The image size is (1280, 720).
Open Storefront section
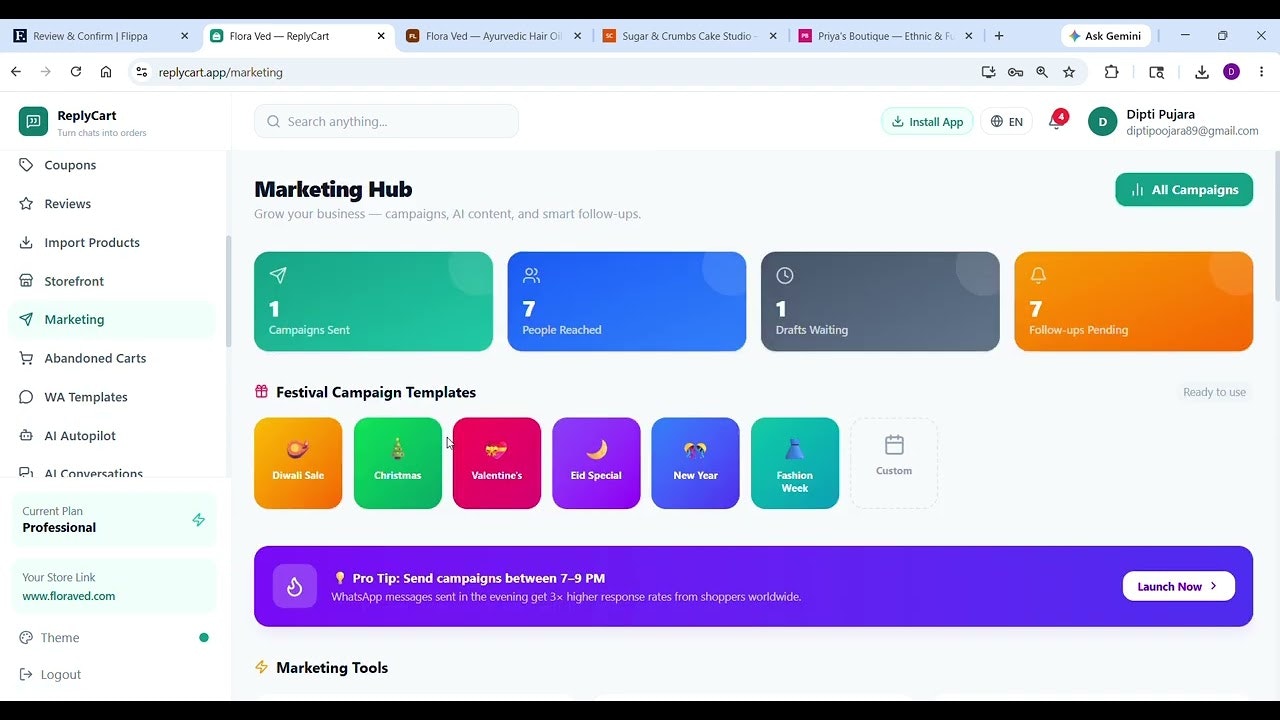113,282
